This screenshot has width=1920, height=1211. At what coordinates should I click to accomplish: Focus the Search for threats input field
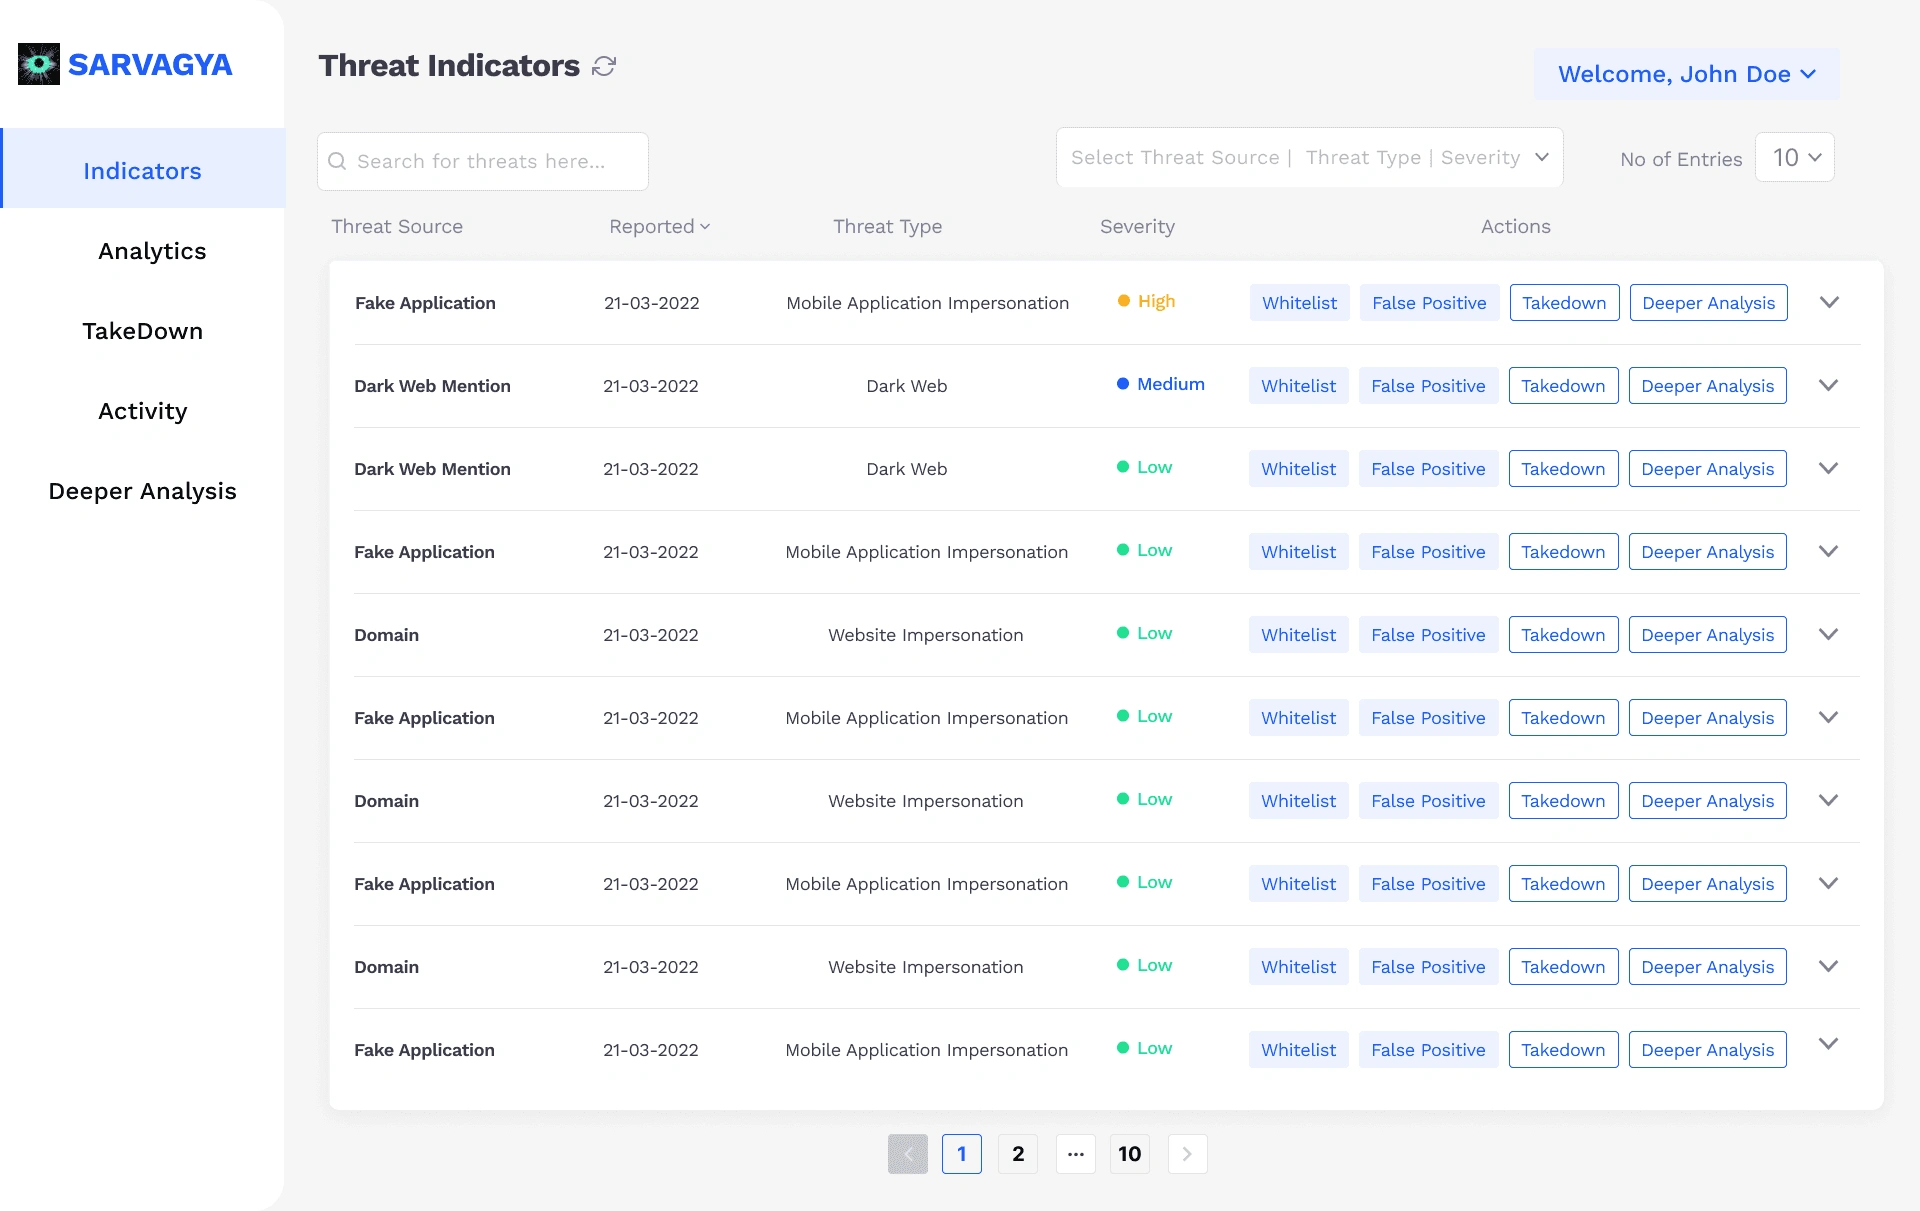(483, 161)
